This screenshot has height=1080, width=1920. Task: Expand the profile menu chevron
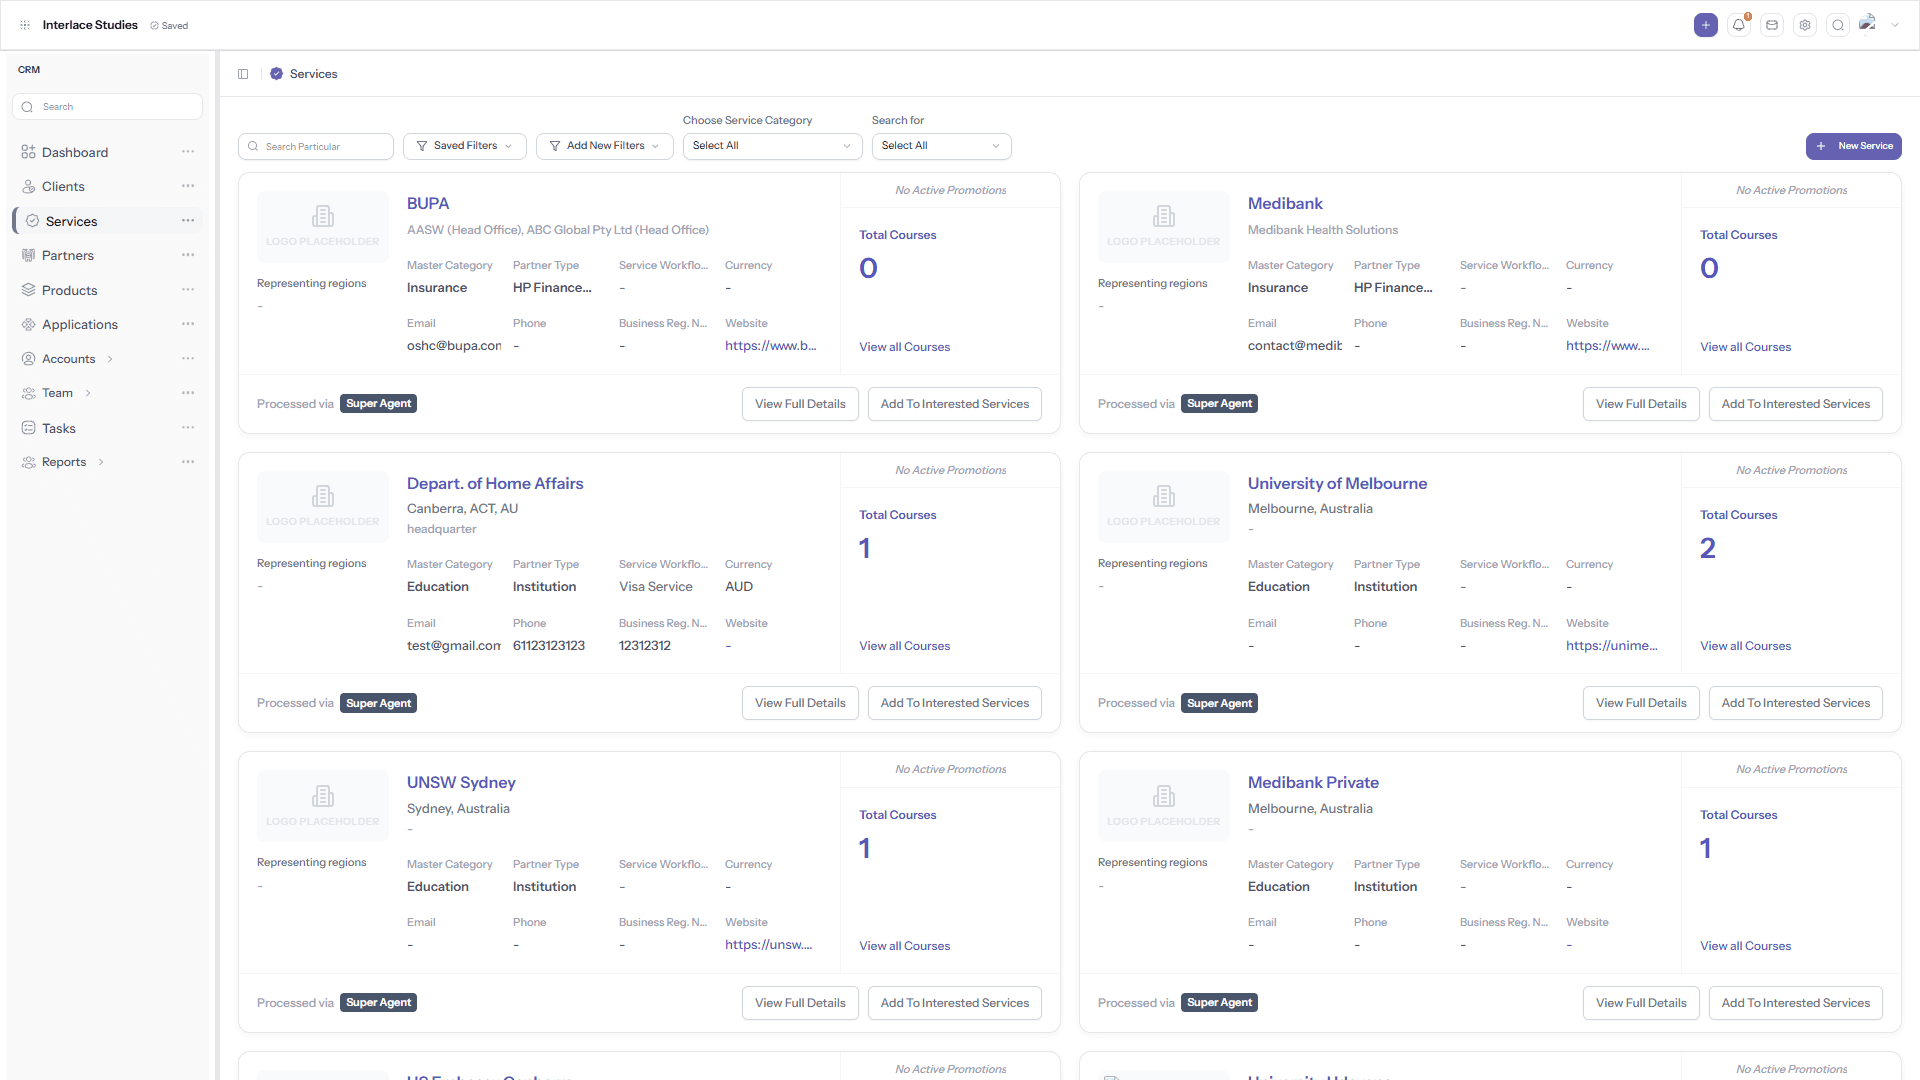point(1895,25)
